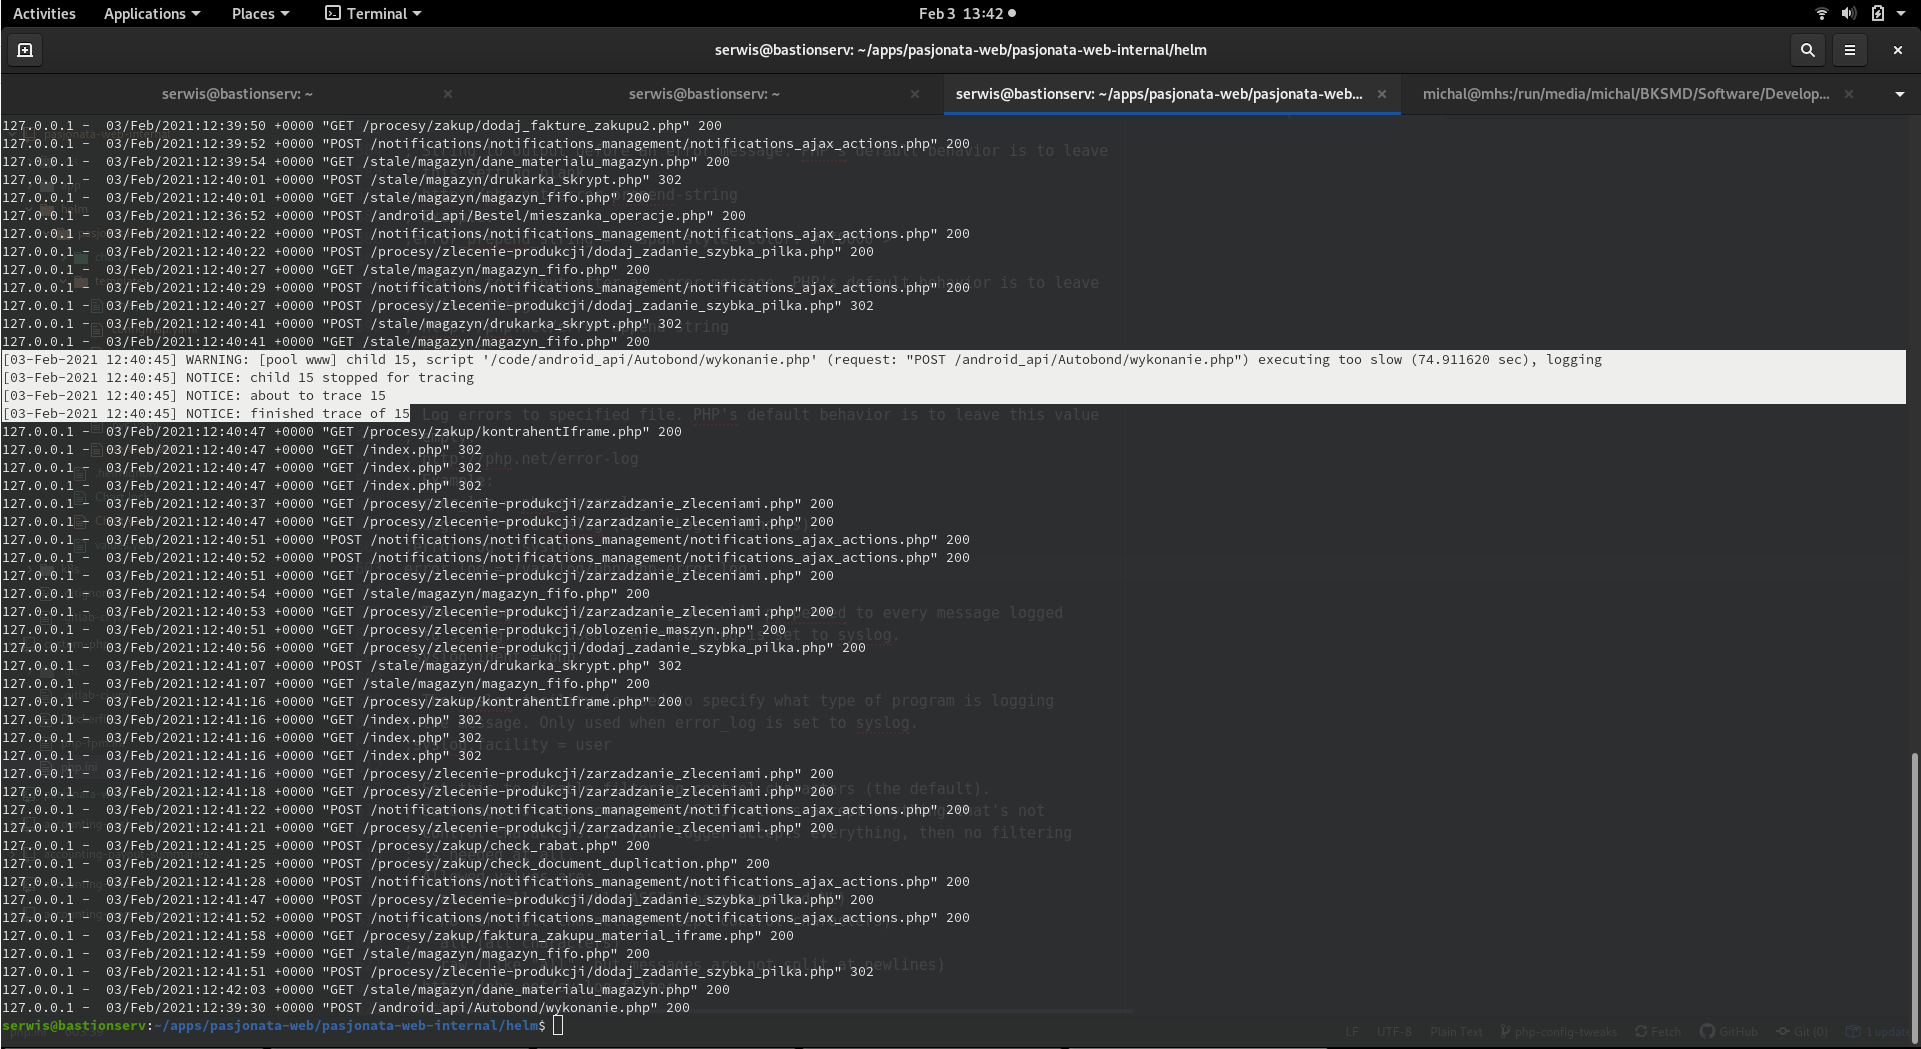Click the dodaj_fakture_zakupu2.php log line

pyautogui.click(x=362, y=126)
